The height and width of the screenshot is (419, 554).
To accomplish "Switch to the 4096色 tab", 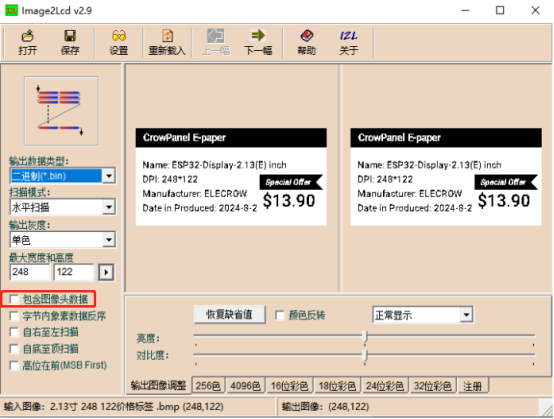I will point(246,386).
